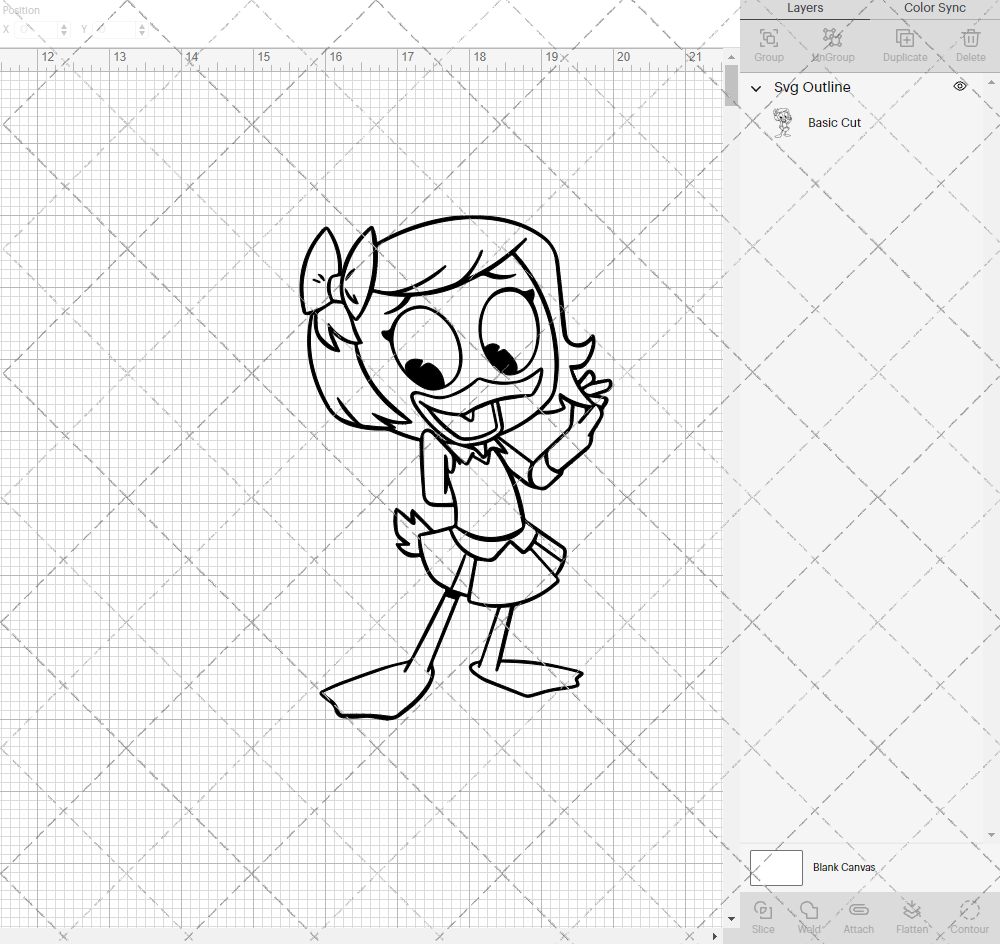
Task: Click the UnGroup icon
Action: point(832,38)
